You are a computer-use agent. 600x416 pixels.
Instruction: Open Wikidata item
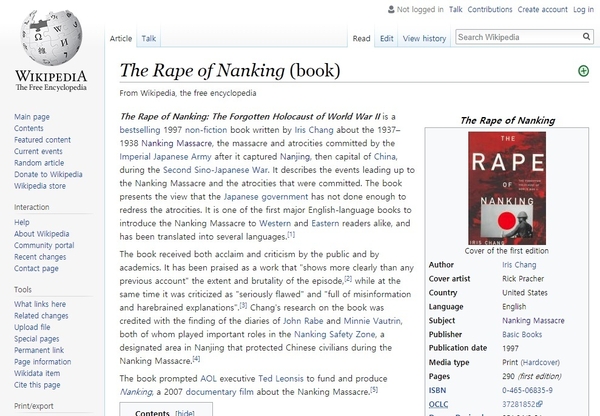tap(37, 373)
